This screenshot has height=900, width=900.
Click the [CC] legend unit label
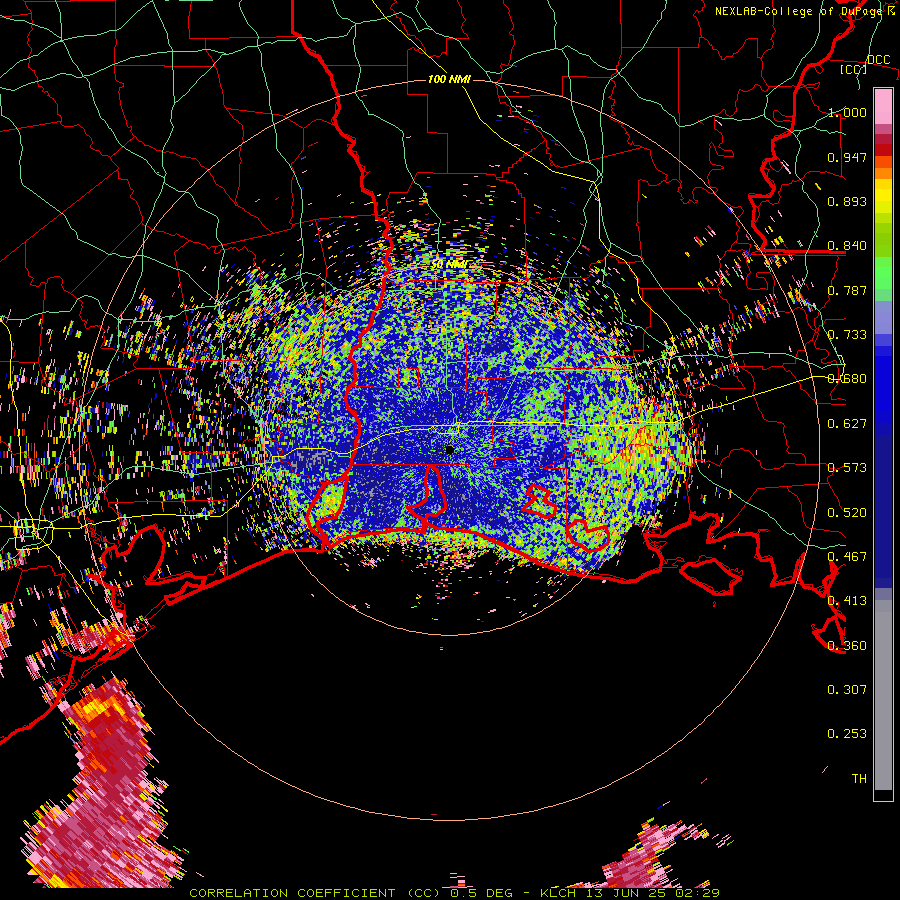[854, 70]
